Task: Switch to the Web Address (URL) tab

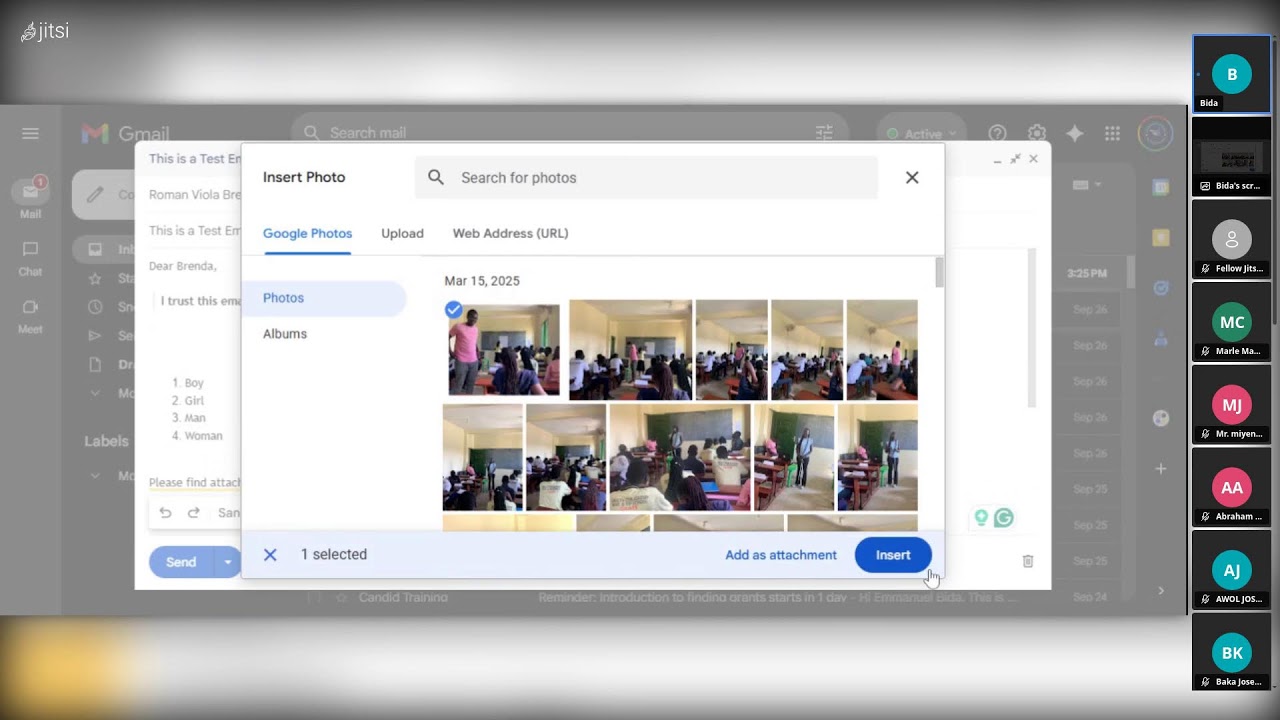Action: (510, 233)
